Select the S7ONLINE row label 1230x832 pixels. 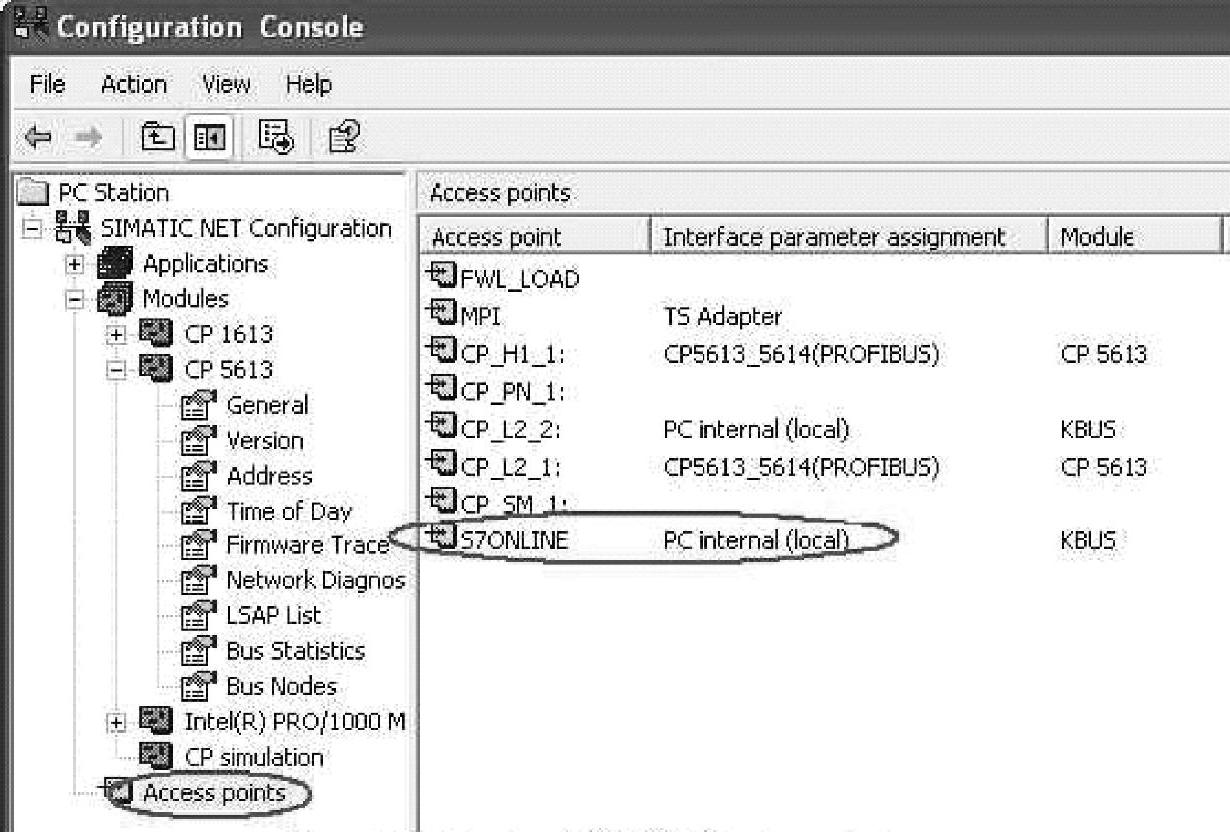[514, 540]
